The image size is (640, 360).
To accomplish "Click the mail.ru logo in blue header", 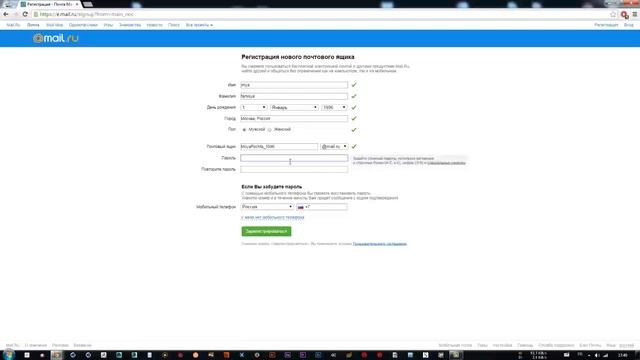I will (x=56, y=38).
